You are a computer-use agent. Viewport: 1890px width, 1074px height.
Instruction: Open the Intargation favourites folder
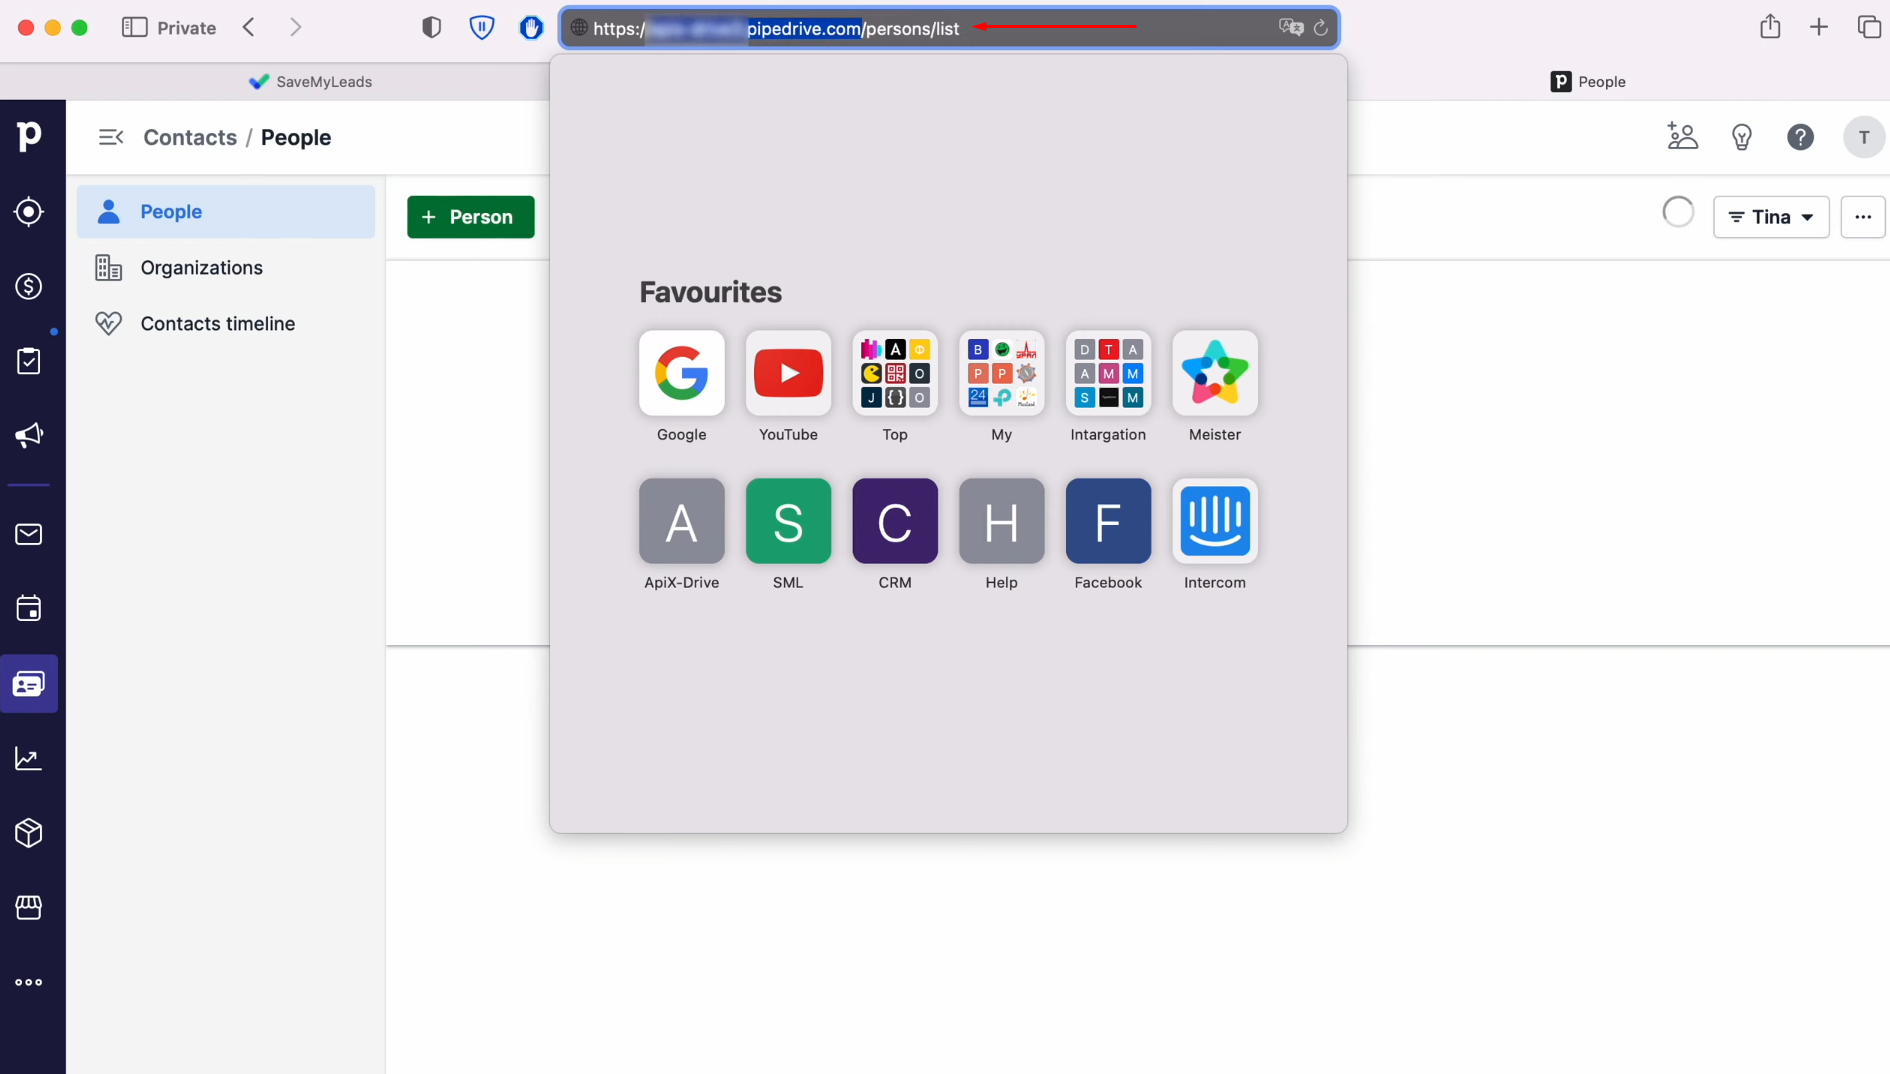1108,373
